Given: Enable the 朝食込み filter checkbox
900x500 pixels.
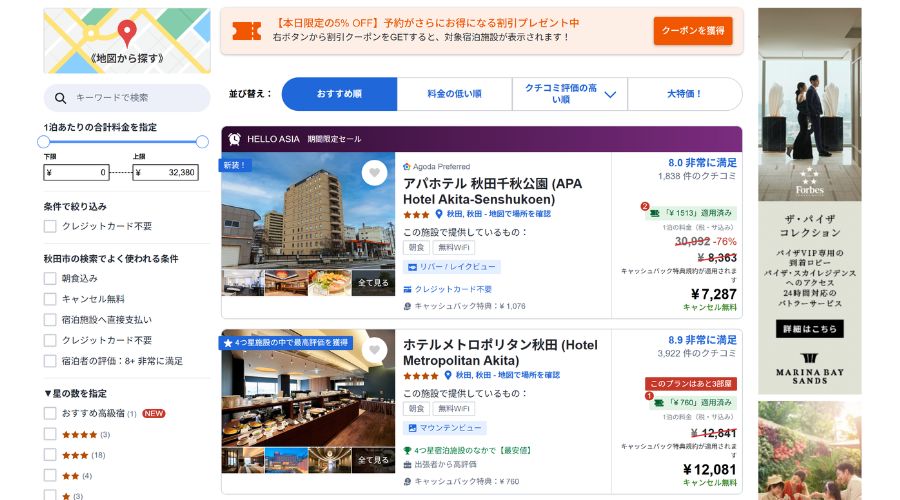Looking at the screenshot, I should point(50,278).
